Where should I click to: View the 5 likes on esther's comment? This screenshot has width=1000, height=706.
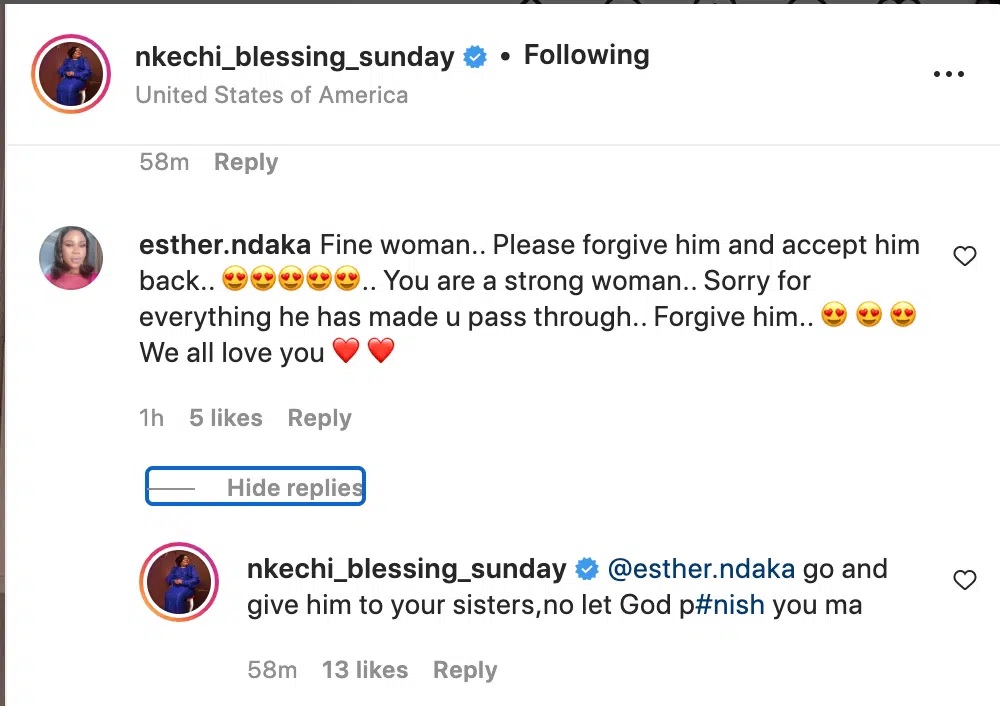[x=226, y=418]
